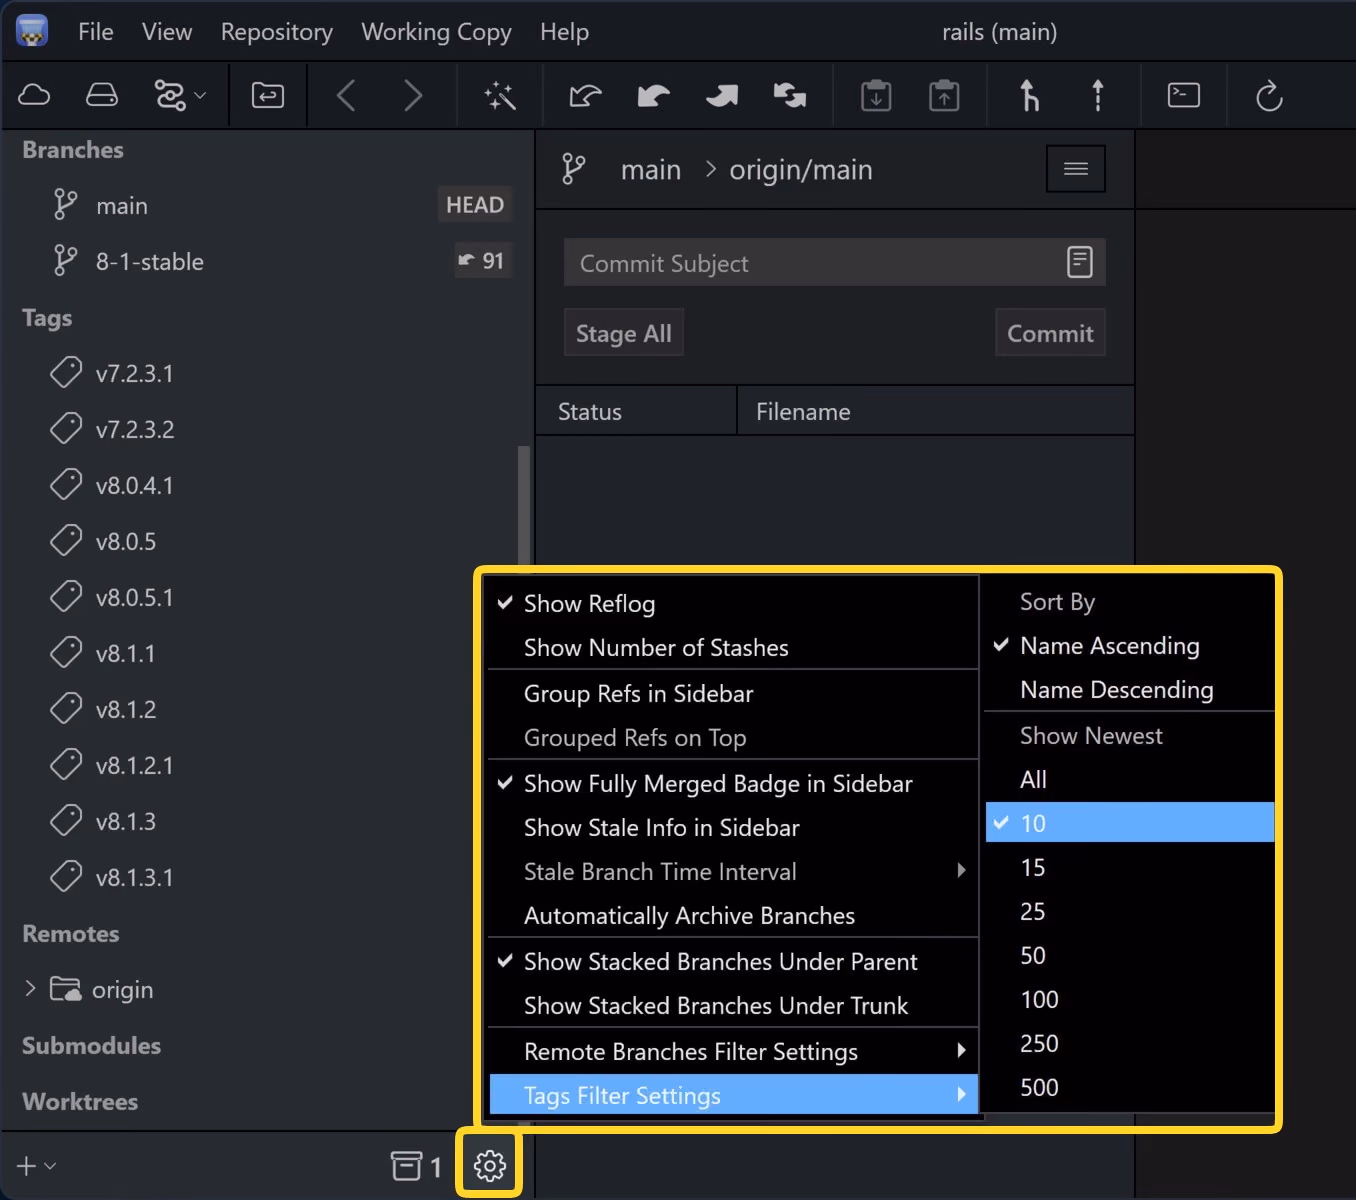
Task: Click the commit message template icon
Action: [1080, 262]
